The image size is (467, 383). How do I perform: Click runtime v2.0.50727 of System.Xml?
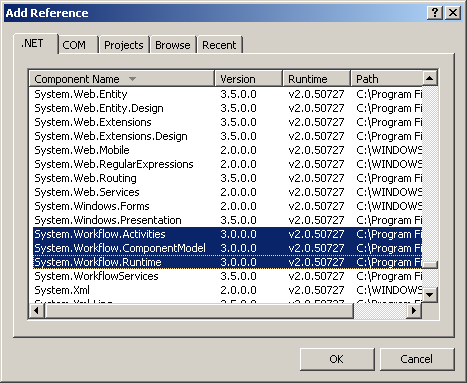316,290
